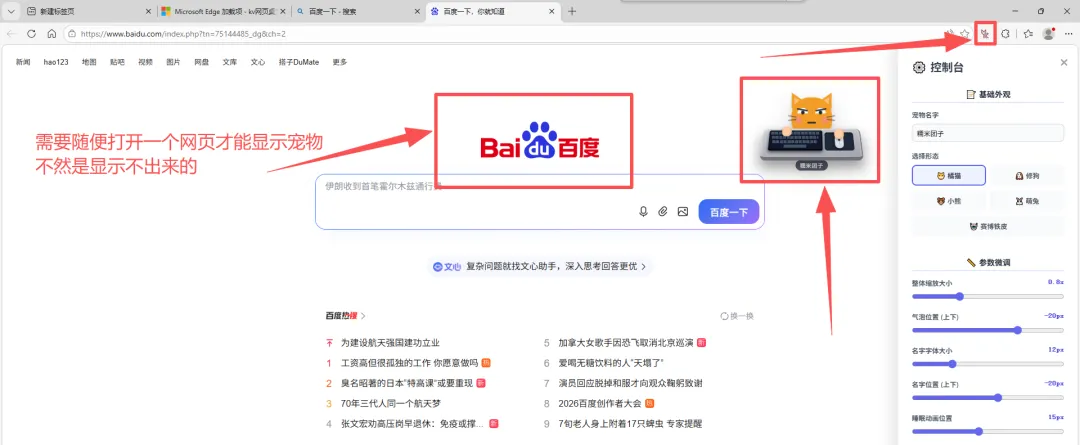Image resolution: width=1080 pixels, height=445 pixels.
Task: View site info lock icon in address bar
Action: [72, 34]
